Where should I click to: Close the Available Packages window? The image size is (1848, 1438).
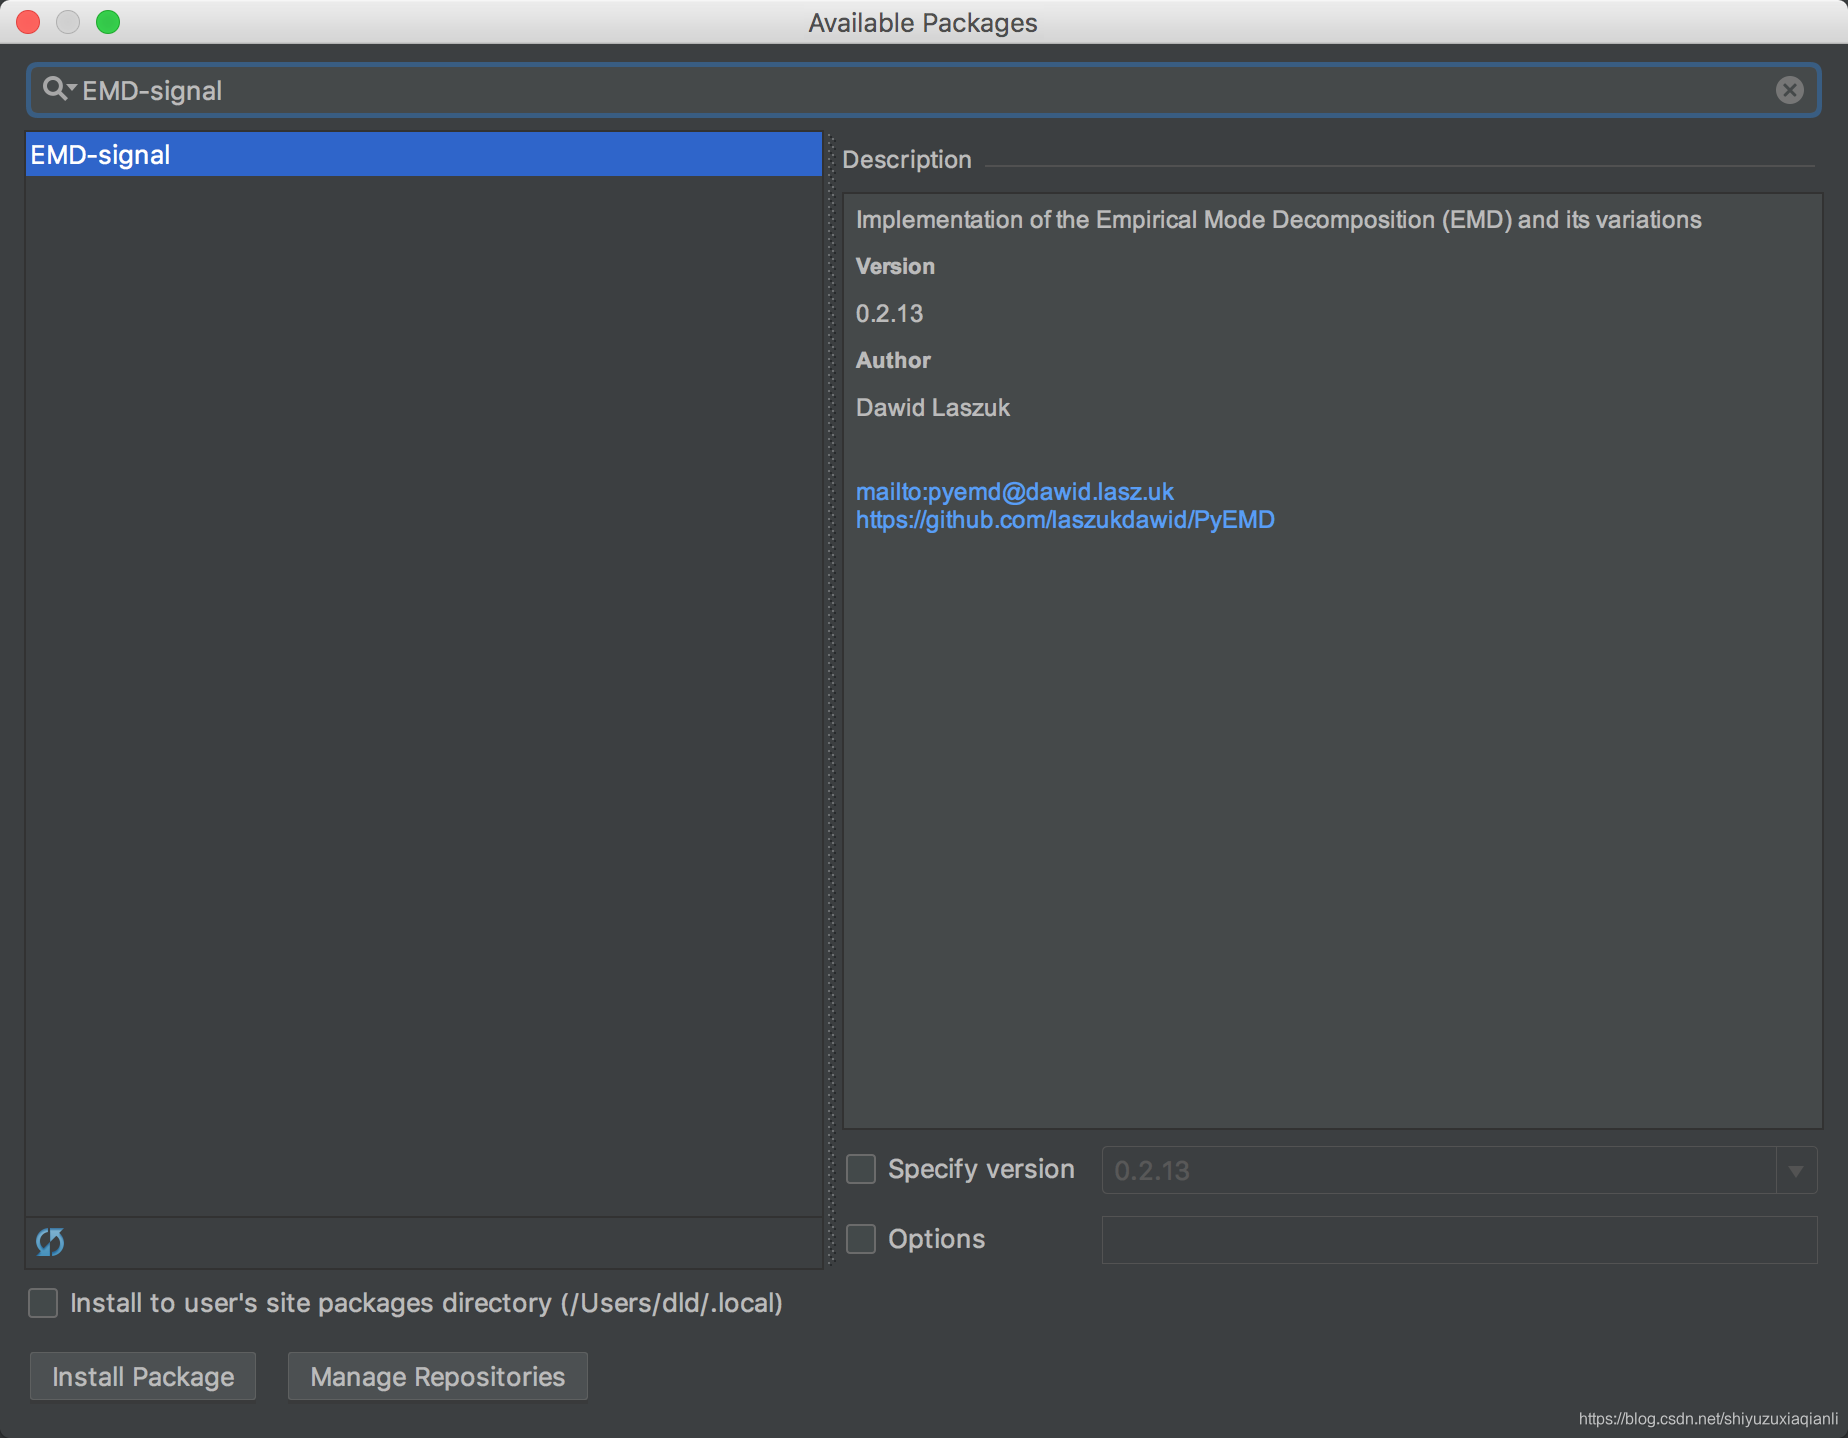tap(28, 22)
